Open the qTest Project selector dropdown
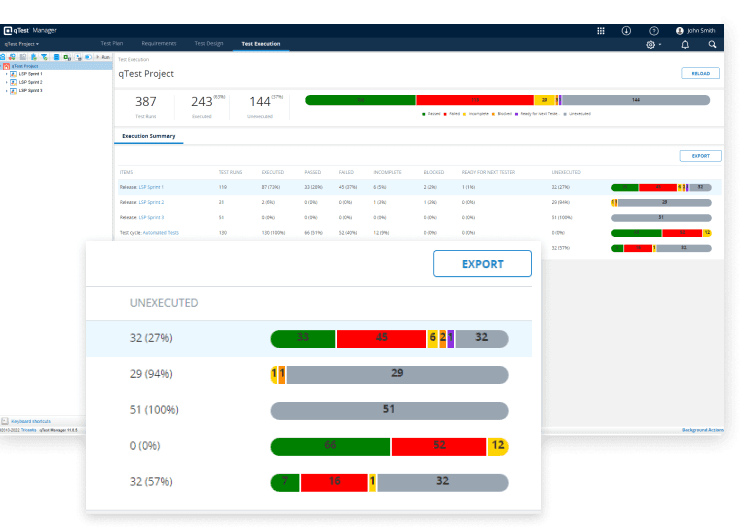 coord(21,44)
